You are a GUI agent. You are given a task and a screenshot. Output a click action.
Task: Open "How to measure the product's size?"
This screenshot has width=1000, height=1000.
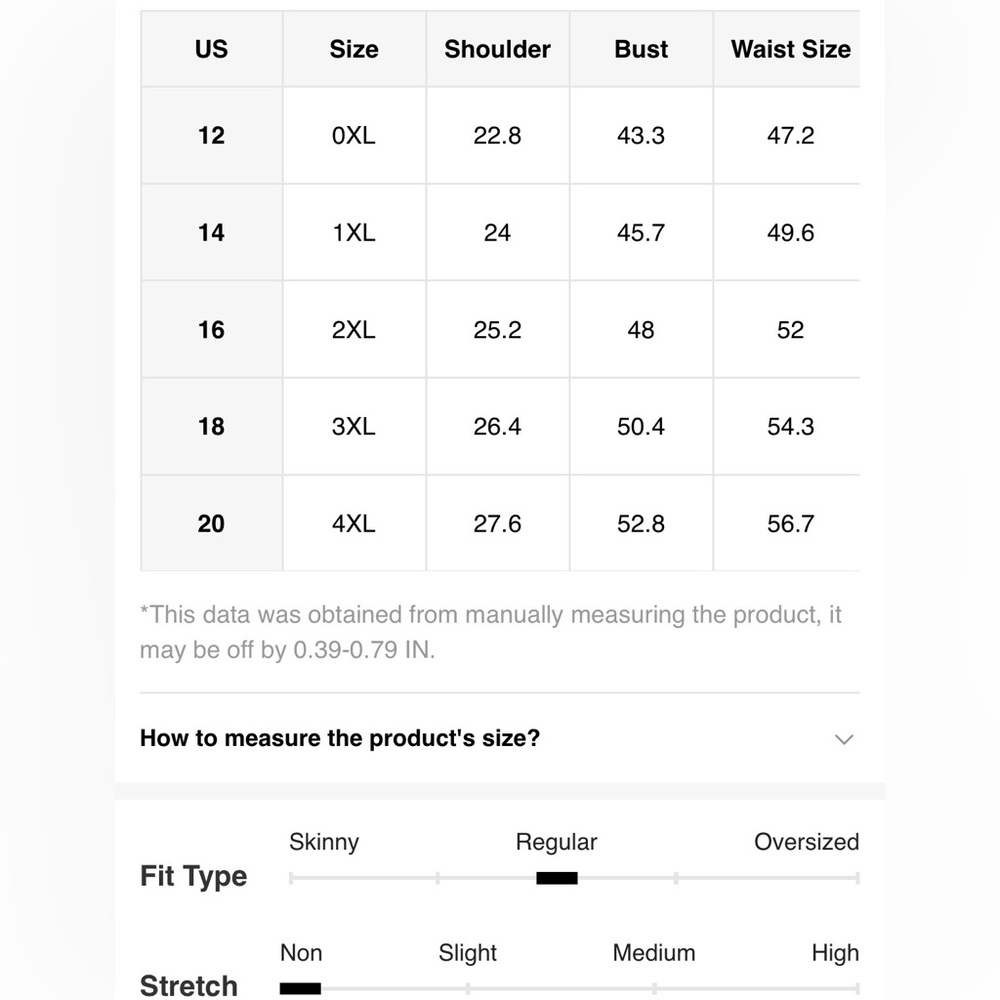339,738
